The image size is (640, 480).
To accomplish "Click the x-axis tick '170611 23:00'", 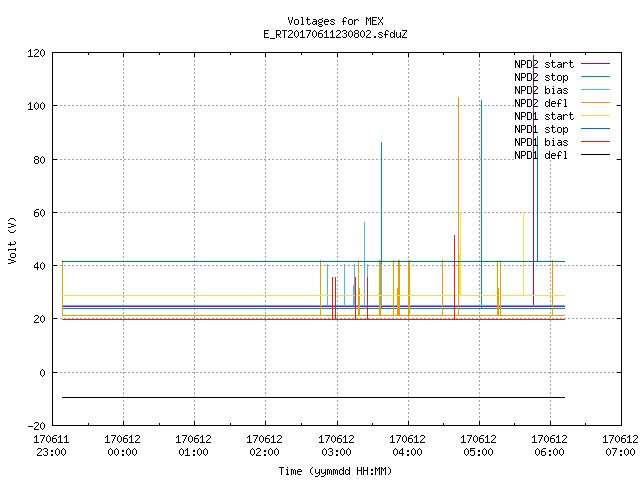I will [x=51, y=446].
